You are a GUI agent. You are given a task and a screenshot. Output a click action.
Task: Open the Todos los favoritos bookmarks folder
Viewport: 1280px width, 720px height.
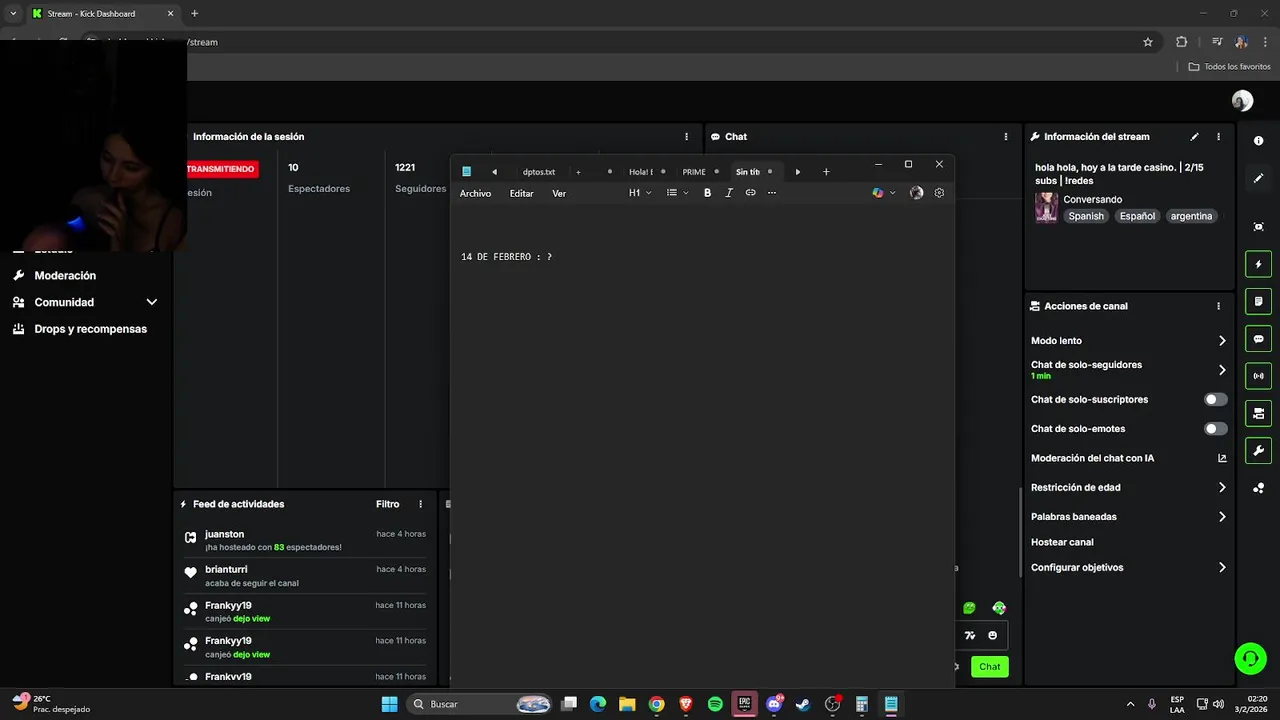pyautogui.click(x=1229, y=67)
